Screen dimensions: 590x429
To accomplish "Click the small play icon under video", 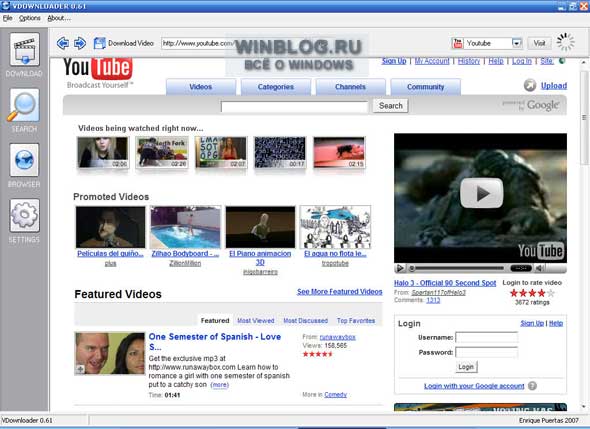I will tap(400, 268).
